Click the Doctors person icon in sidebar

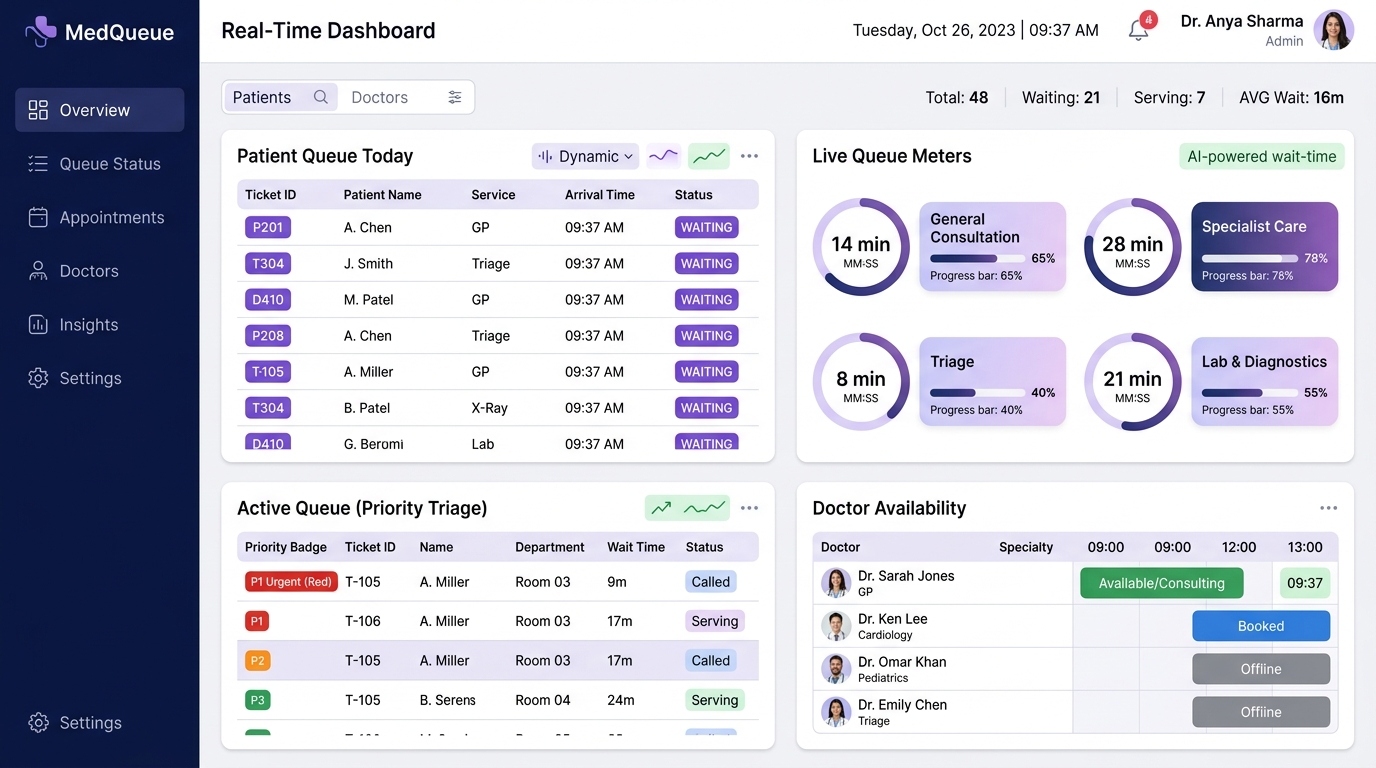38,271
